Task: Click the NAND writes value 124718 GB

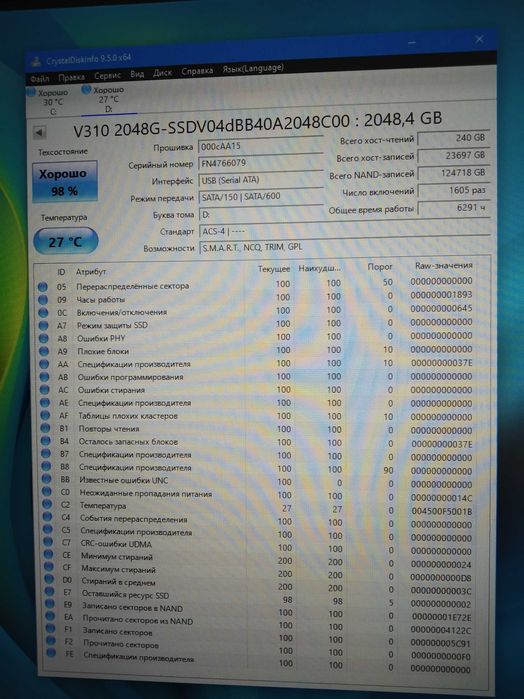Action: coord(454,173)
